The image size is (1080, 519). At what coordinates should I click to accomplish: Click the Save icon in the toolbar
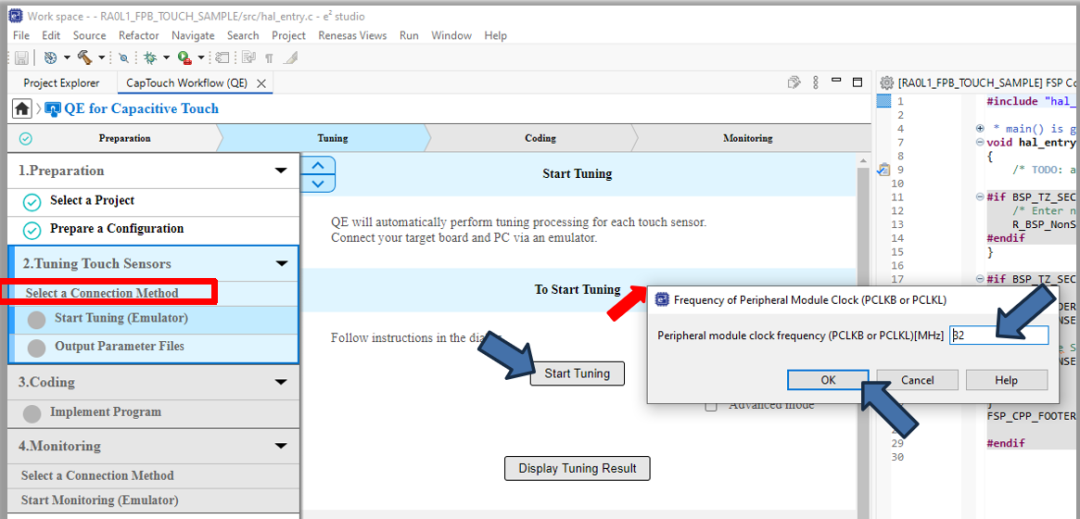(x=21, y=58)
